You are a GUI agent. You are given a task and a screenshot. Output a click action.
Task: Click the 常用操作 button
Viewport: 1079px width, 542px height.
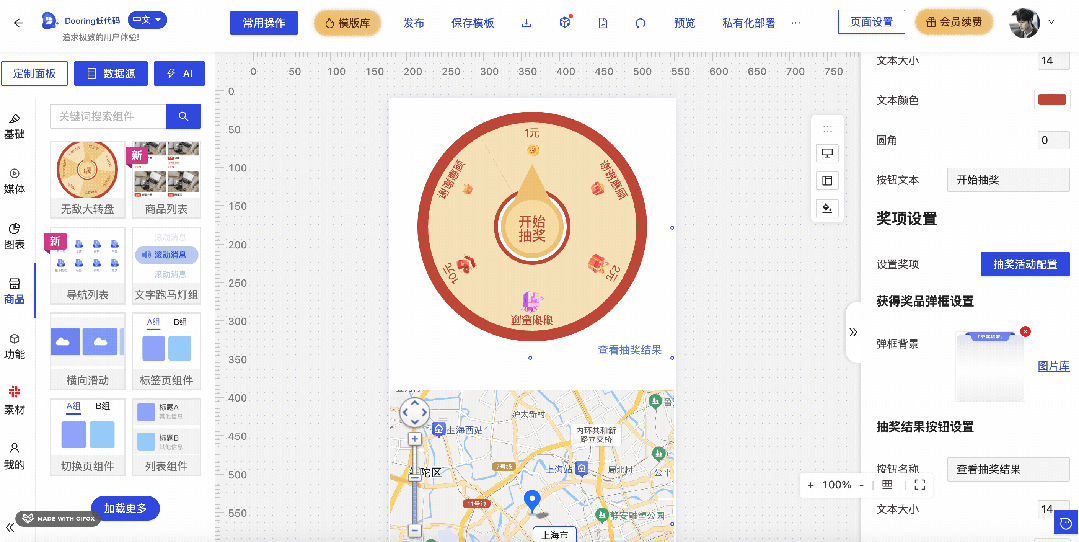264,23
